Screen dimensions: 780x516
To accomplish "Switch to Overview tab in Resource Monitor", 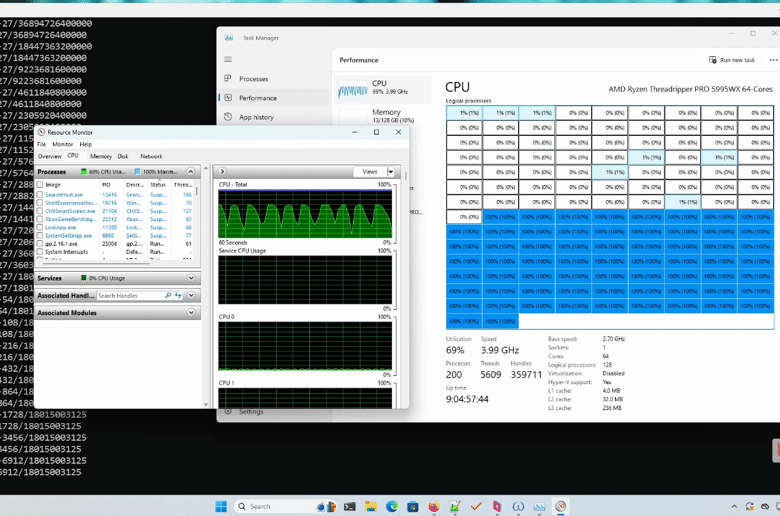I will [50, 156].
